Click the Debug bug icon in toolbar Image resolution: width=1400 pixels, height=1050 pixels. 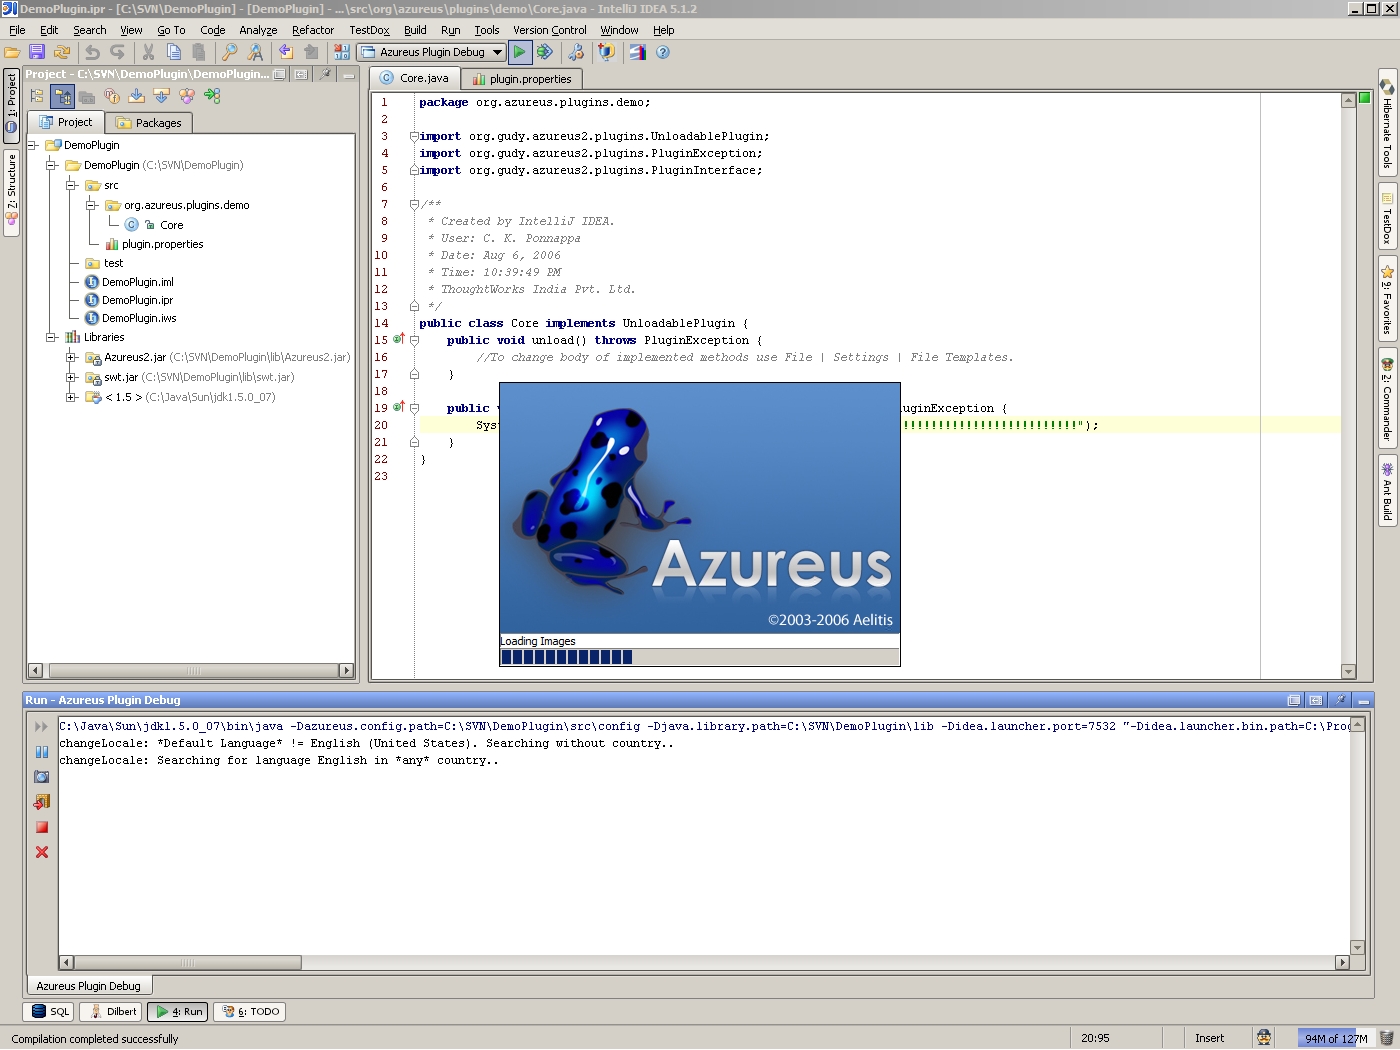coord(545,52)
